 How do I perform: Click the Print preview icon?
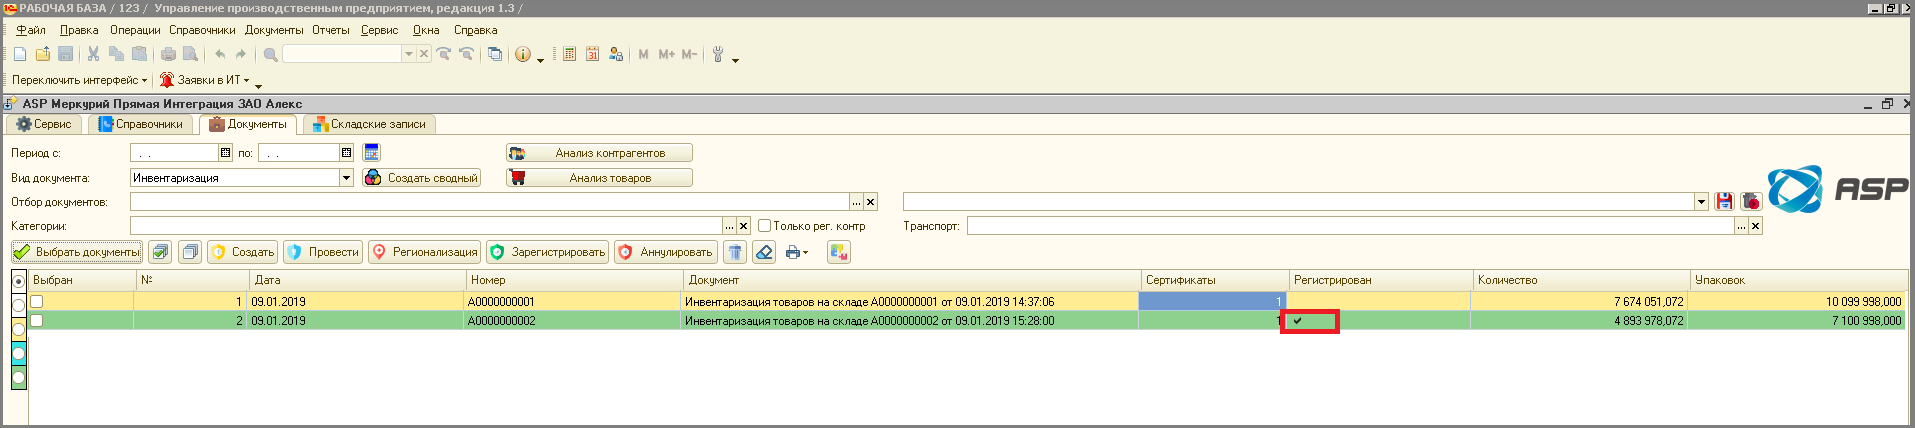pos(190,54)
